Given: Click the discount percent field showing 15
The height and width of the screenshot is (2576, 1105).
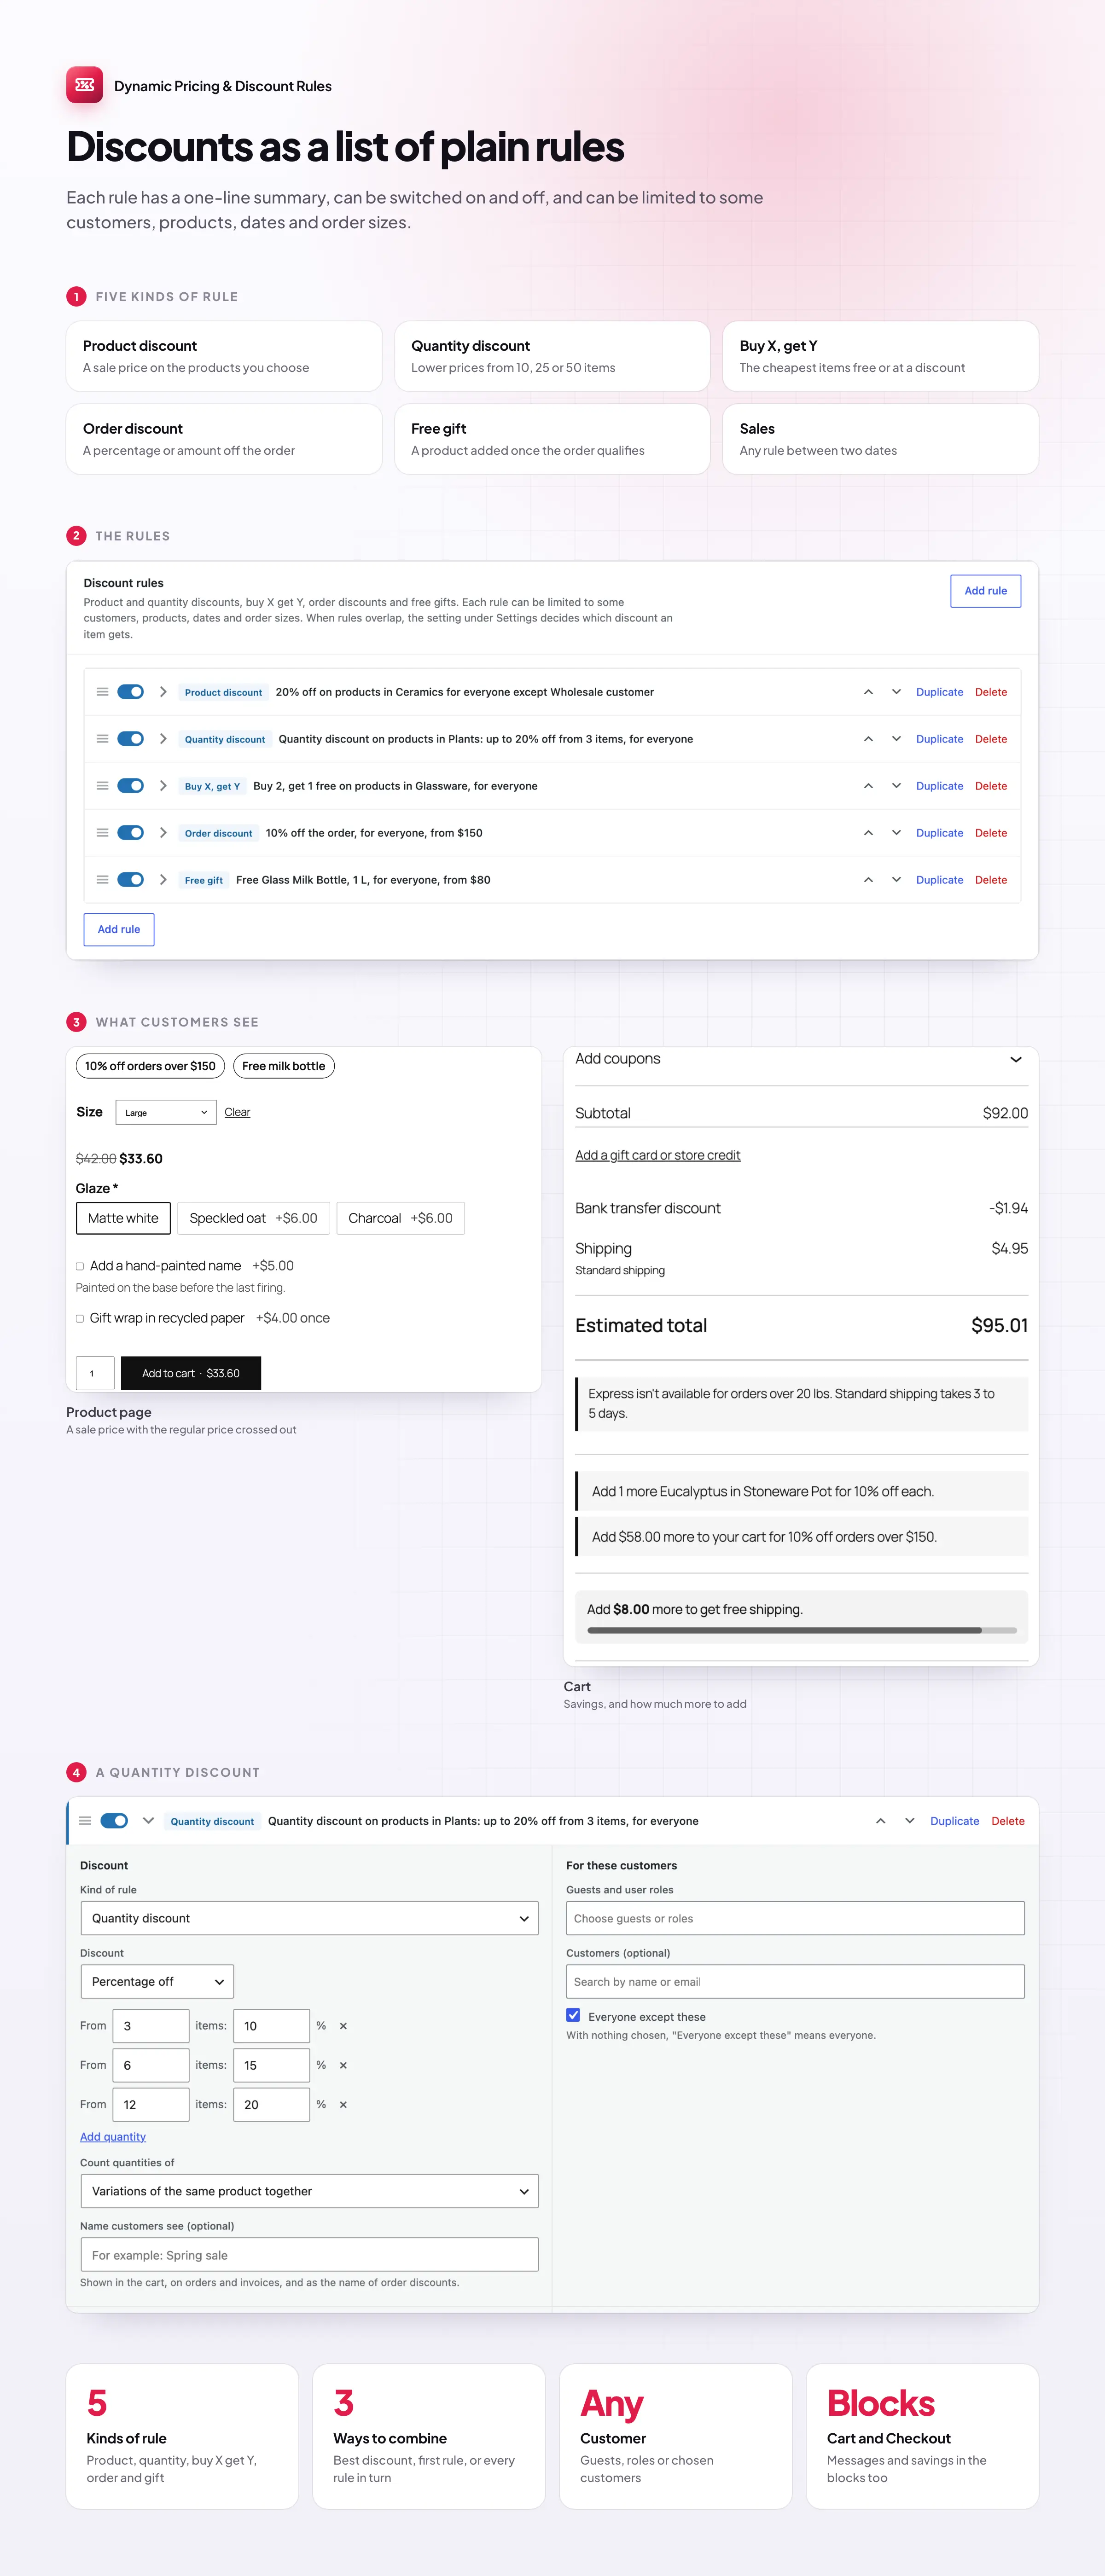Looking at the screenshot, I should [271, 2065].
